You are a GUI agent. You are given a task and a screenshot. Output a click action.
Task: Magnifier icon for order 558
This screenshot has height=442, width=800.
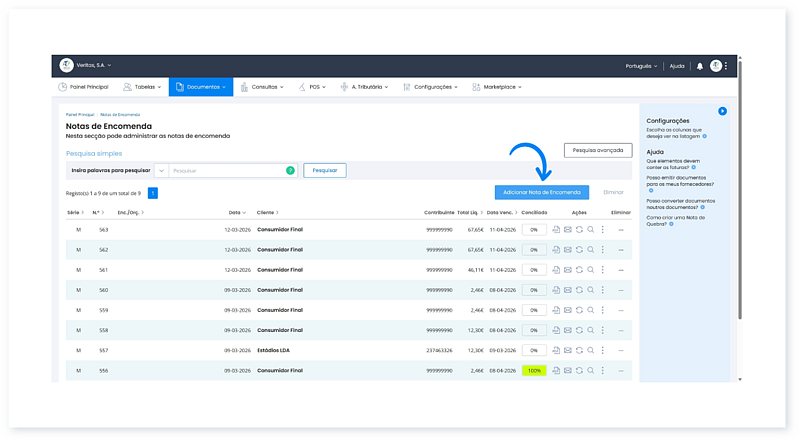[590, 330]
